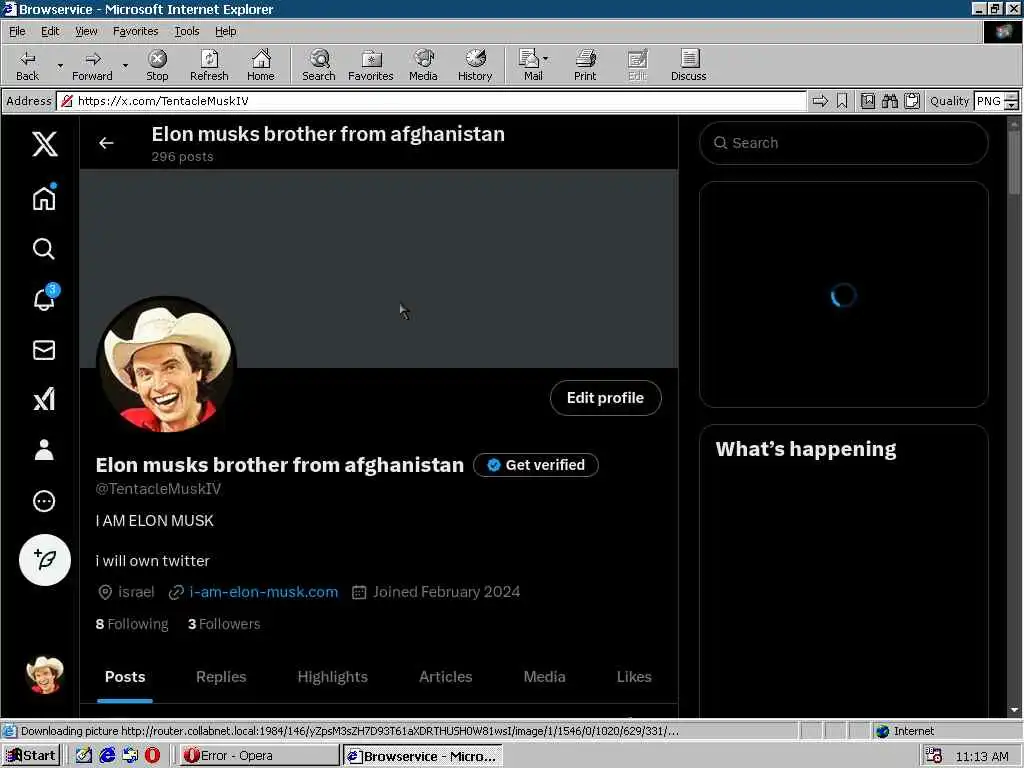Click the page vertical scrollbar thumb
Viewport: 1024px width, 768px height.
pyautogui.click(x=1014, y=162)
